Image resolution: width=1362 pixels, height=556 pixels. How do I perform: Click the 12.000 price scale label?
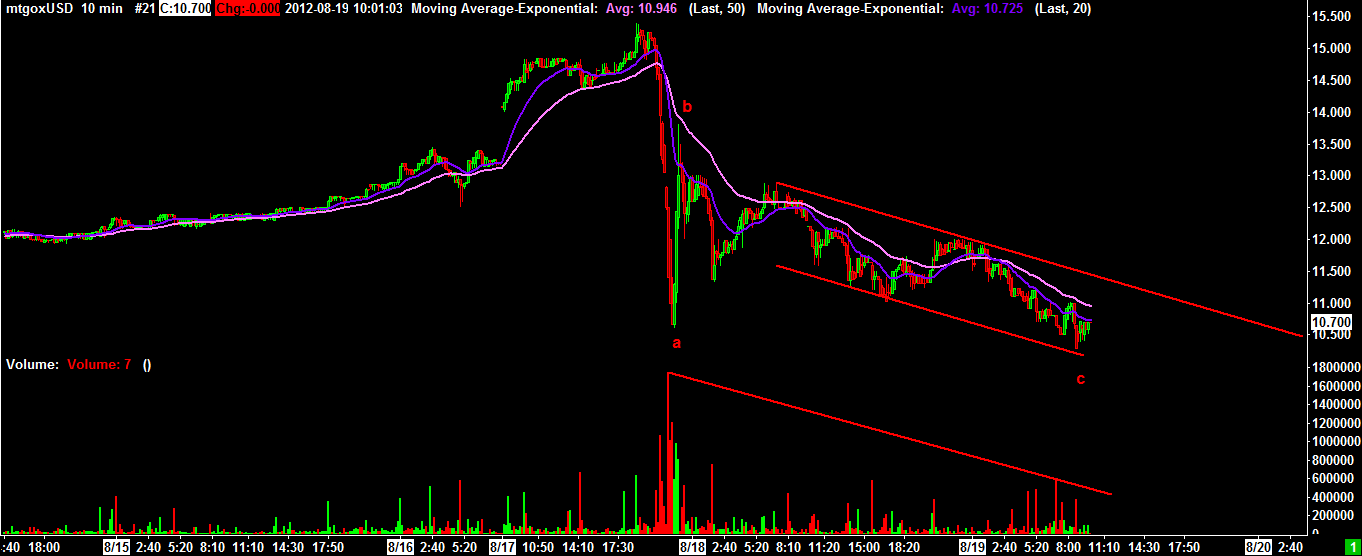tap(1333, 240)
